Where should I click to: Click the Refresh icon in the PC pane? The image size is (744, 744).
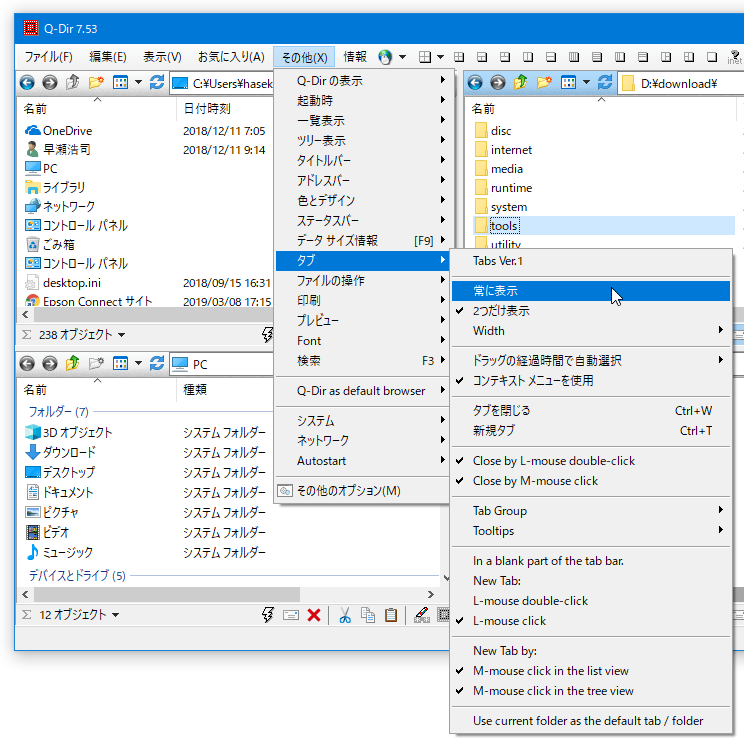tap(157, 363)
